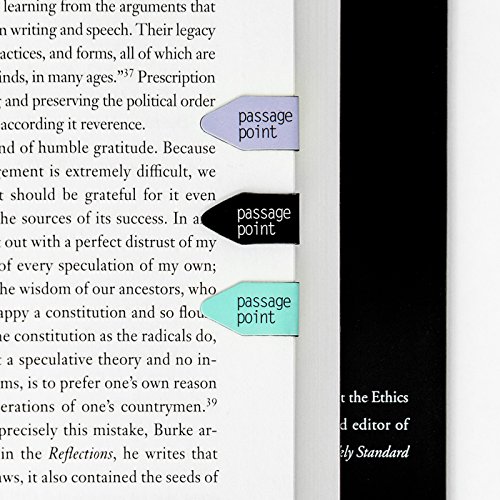Click the lavender passage point marker
Screen dimensions: 500x500
coord(250,123)
